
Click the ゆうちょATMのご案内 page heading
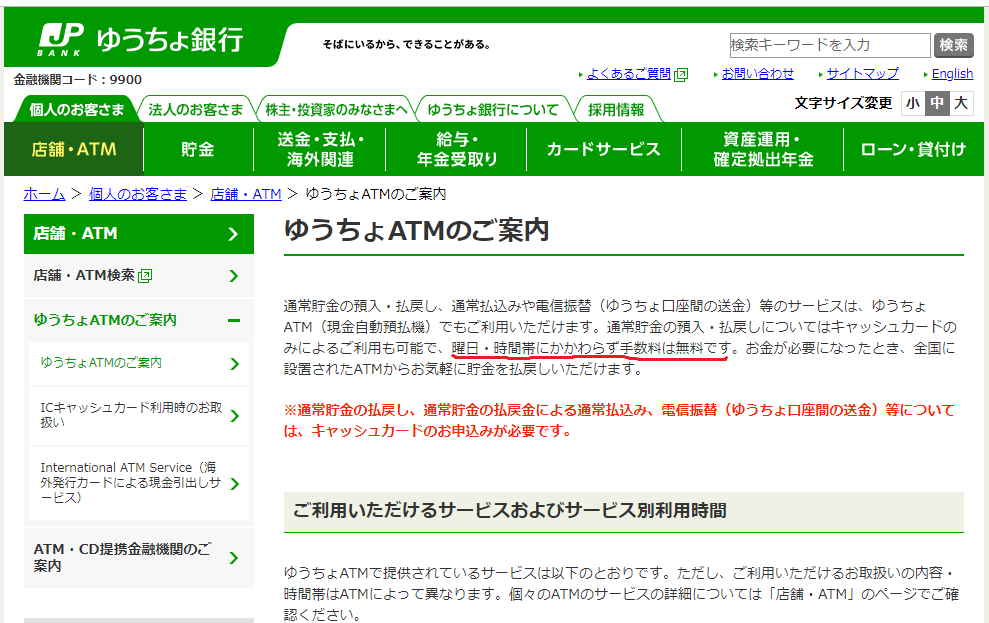tap(416, 230)
